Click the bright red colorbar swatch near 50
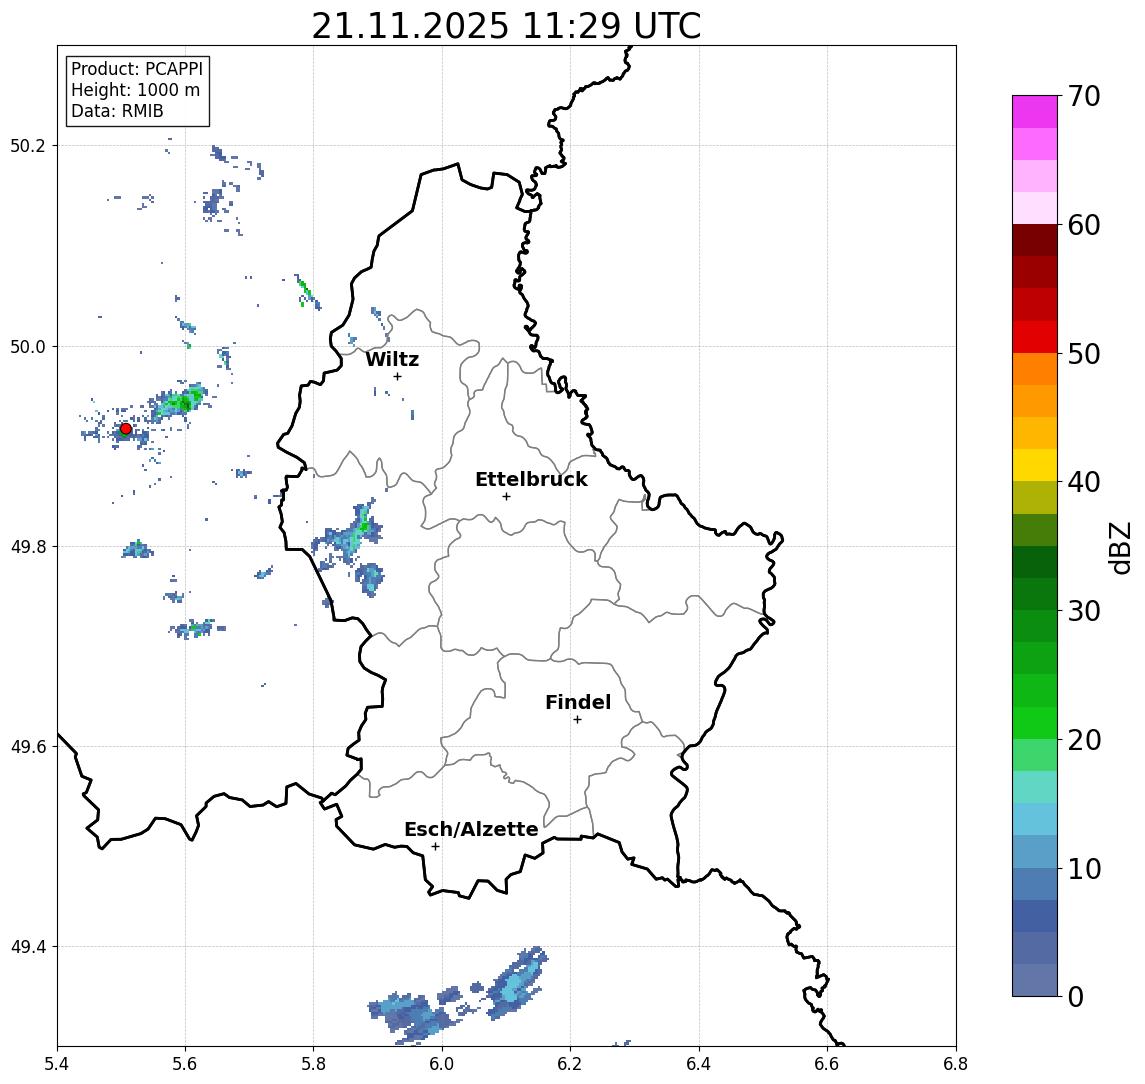This screenshot has width=1145, height=1084. tap(1035, 337)
